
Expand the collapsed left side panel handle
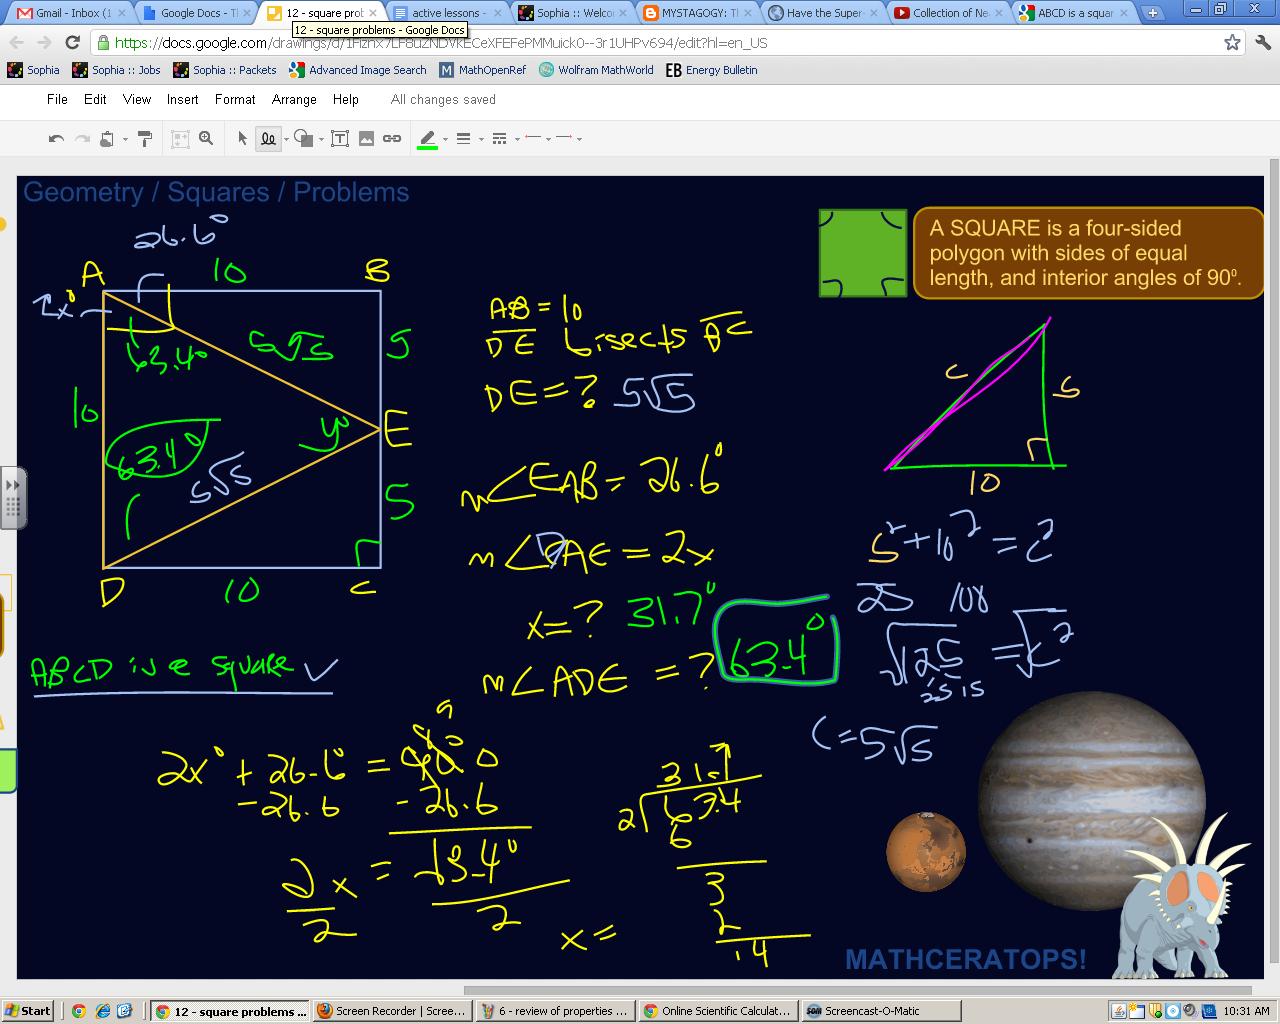[12, 497]
